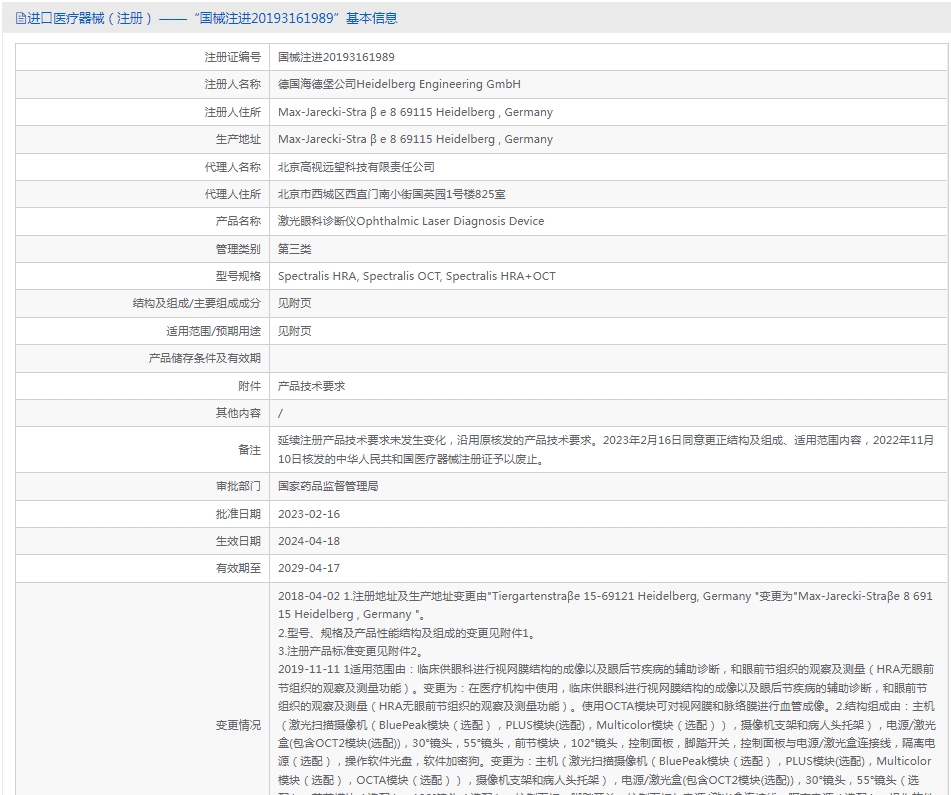The width and height of the screenshot is (951, 795).
Task: Click the 备注 label
Action: (249, 450)
